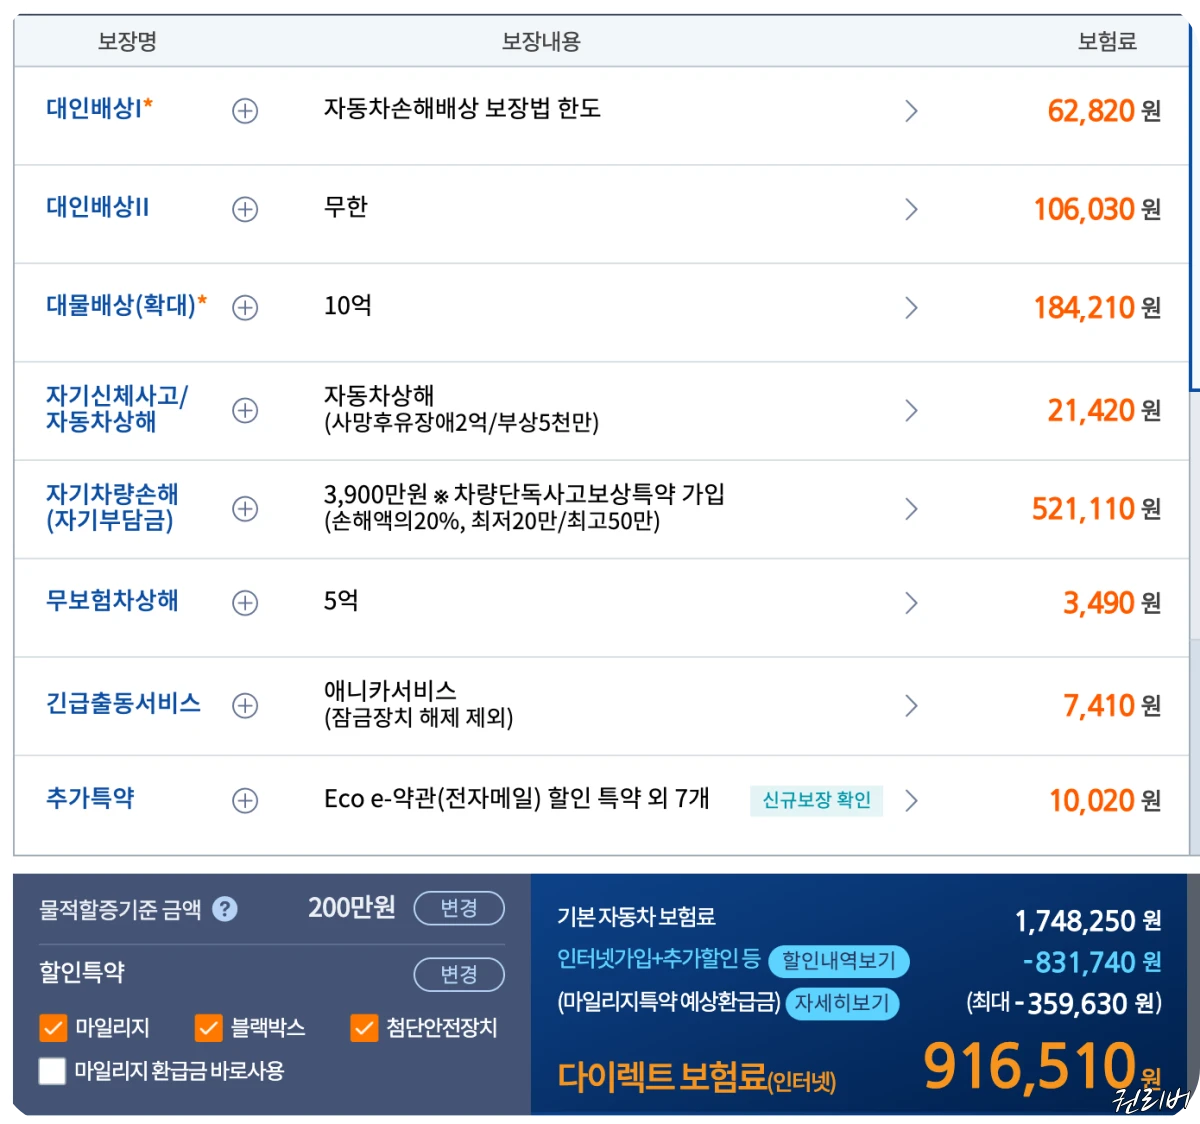Click the plus icon next to 대인배상I

click(244, 111)
